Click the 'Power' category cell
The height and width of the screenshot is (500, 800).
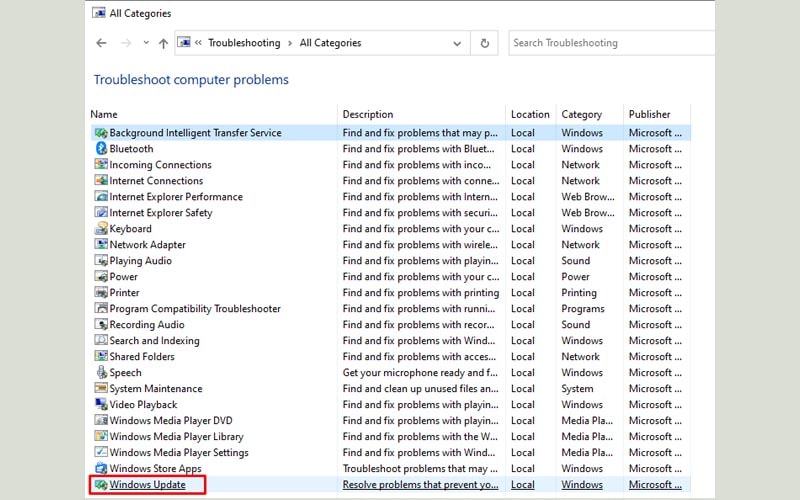(576, 277)
